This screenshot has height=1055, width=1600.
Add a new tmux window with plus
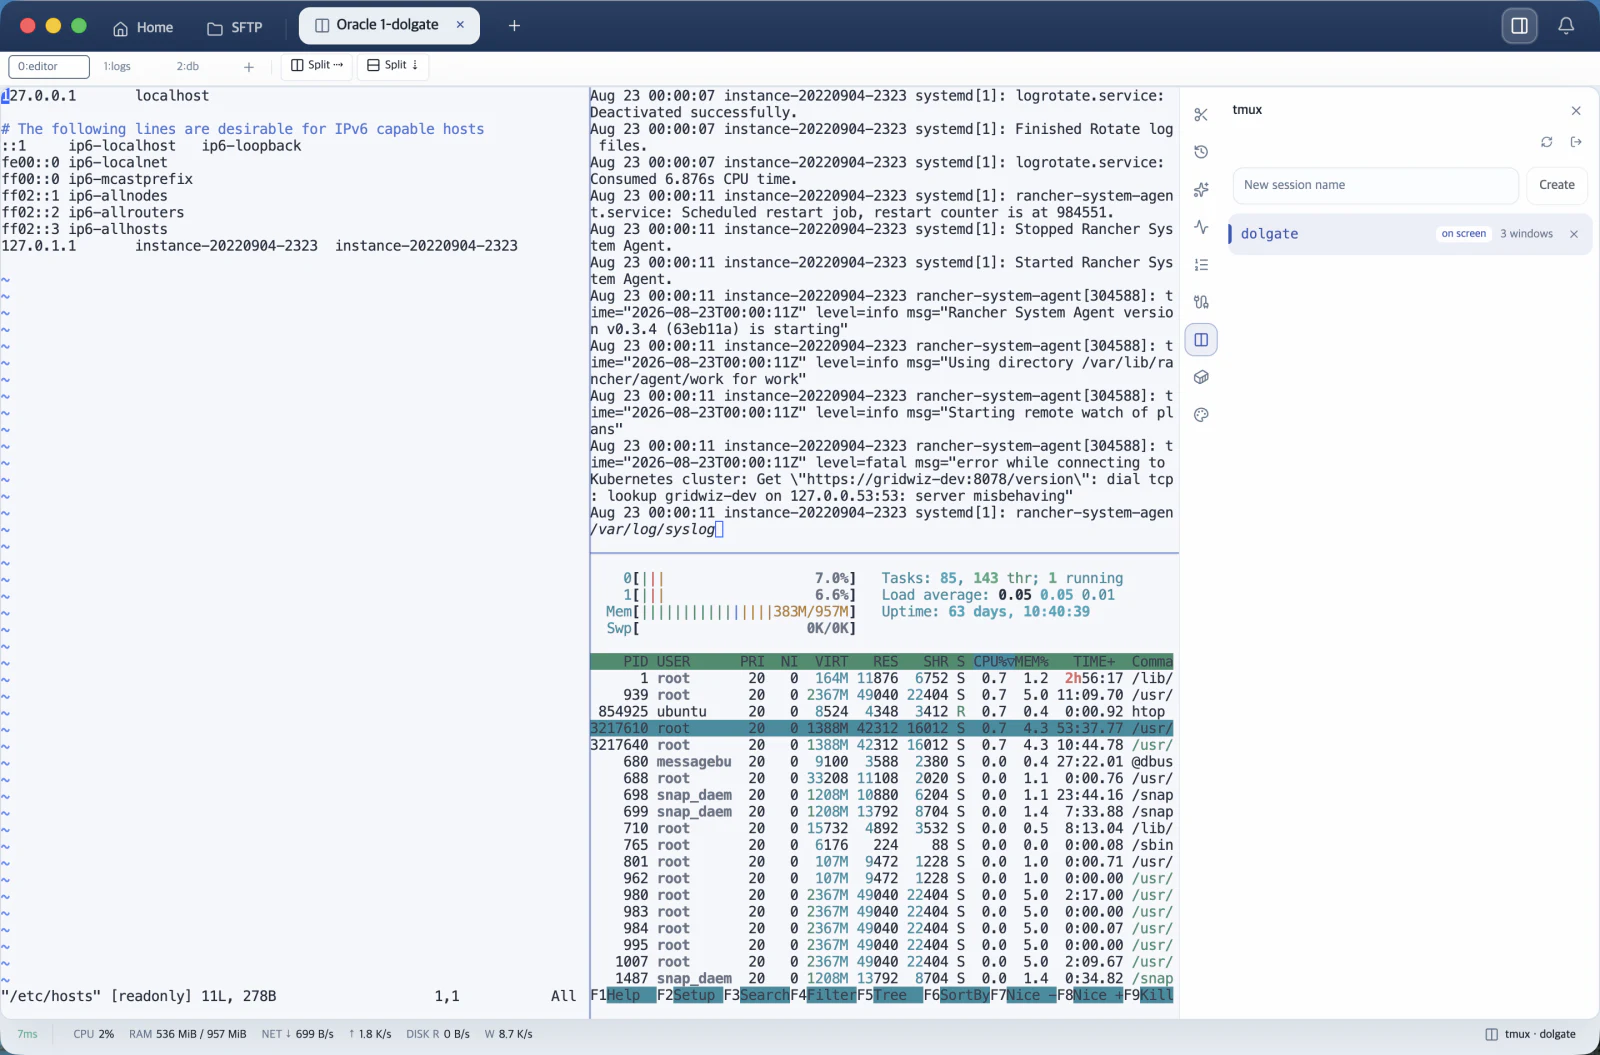pos(249,67)
